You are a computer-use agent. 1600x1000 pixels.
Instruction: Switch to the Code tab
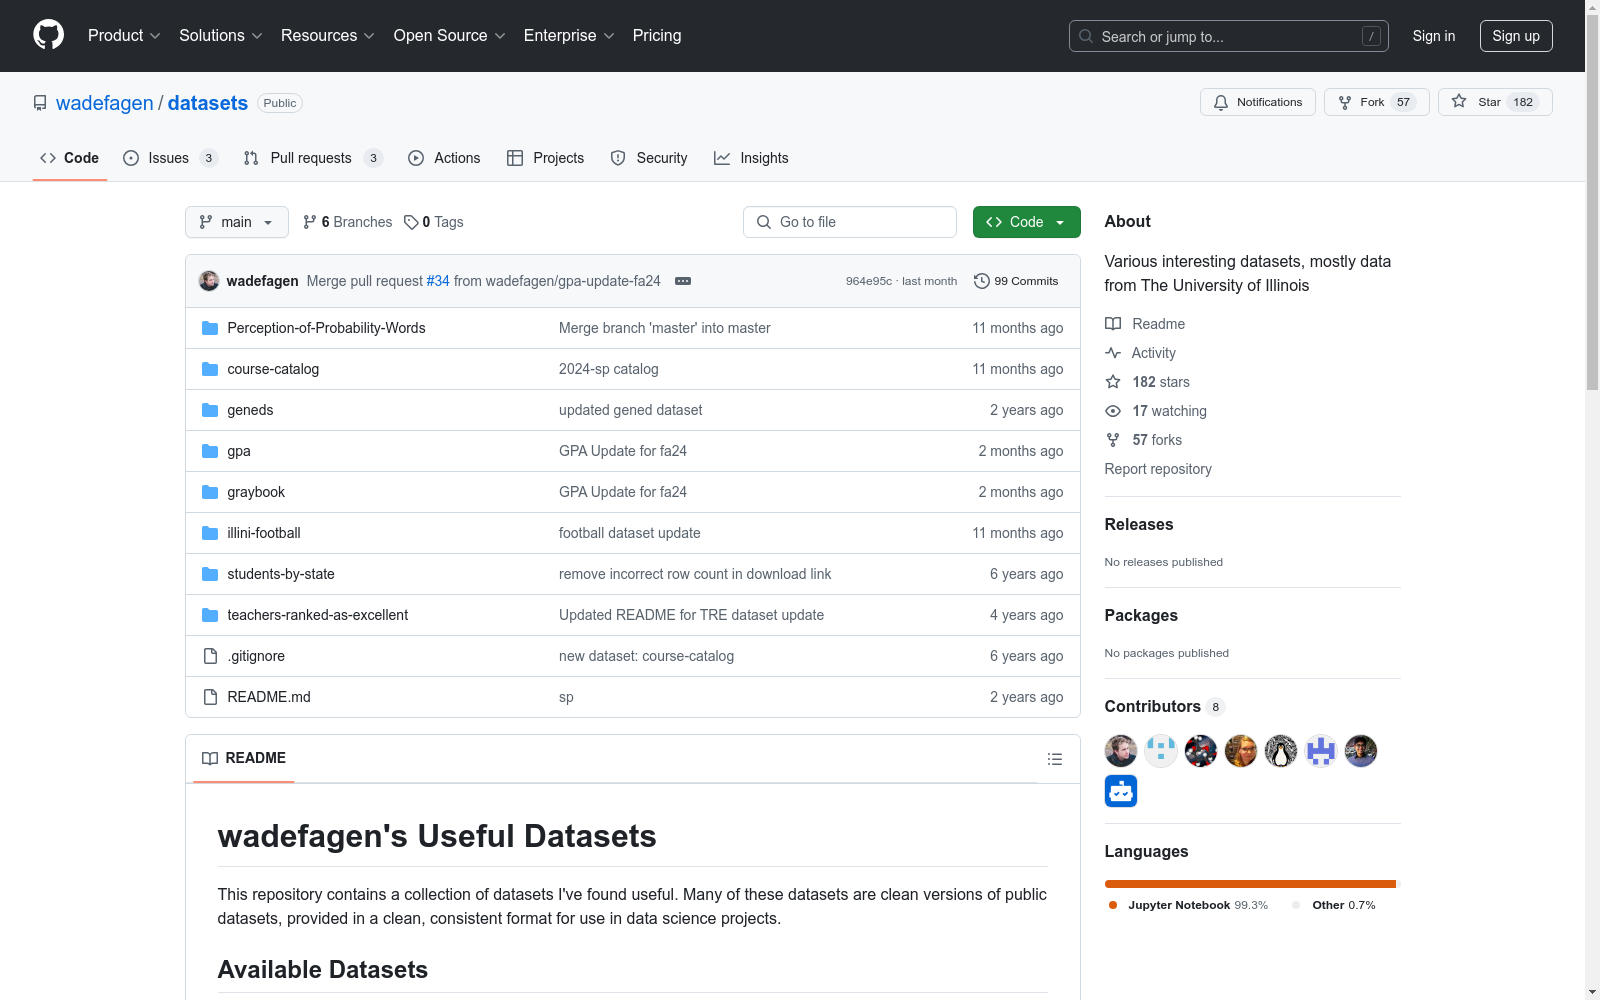tap(70, 158)
